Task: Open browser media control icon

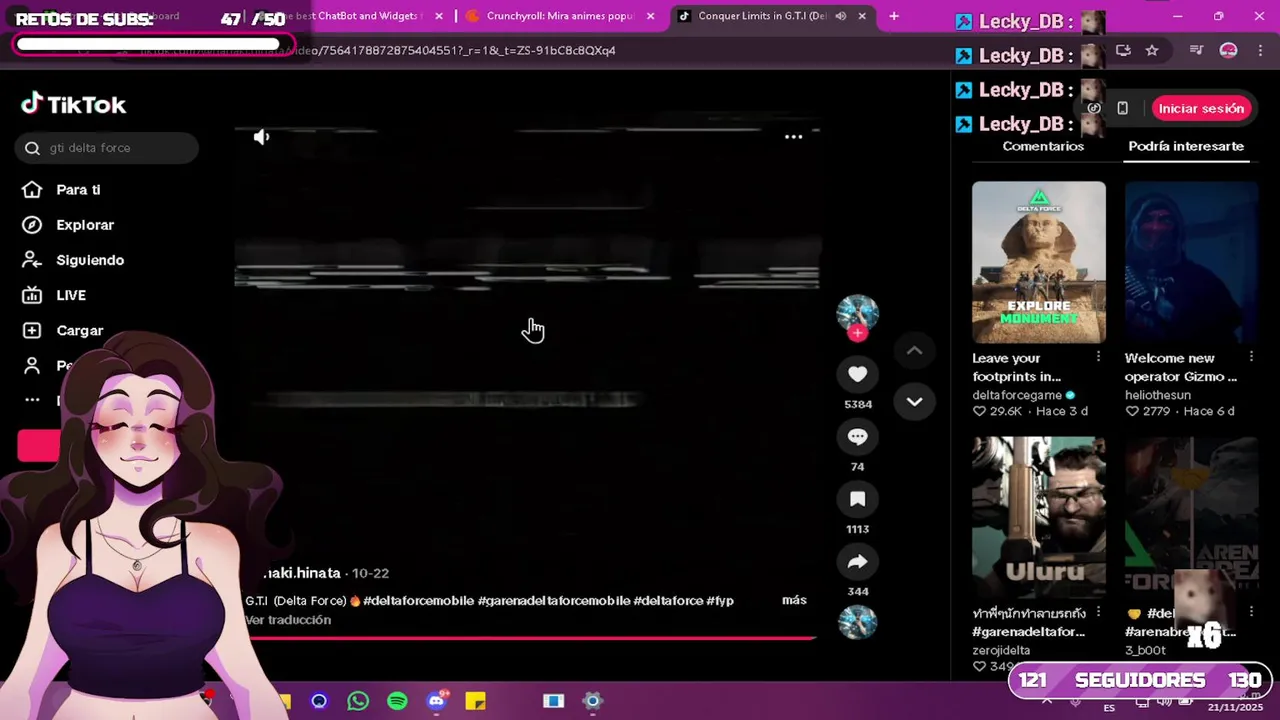Action: [x=1196, y=50]
